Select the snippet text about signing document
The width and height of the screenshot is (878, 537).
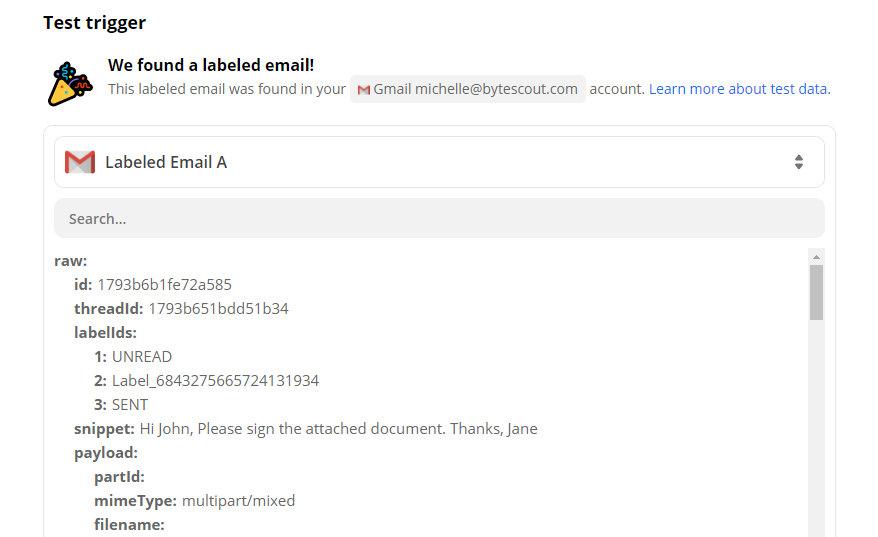(338, 429)
